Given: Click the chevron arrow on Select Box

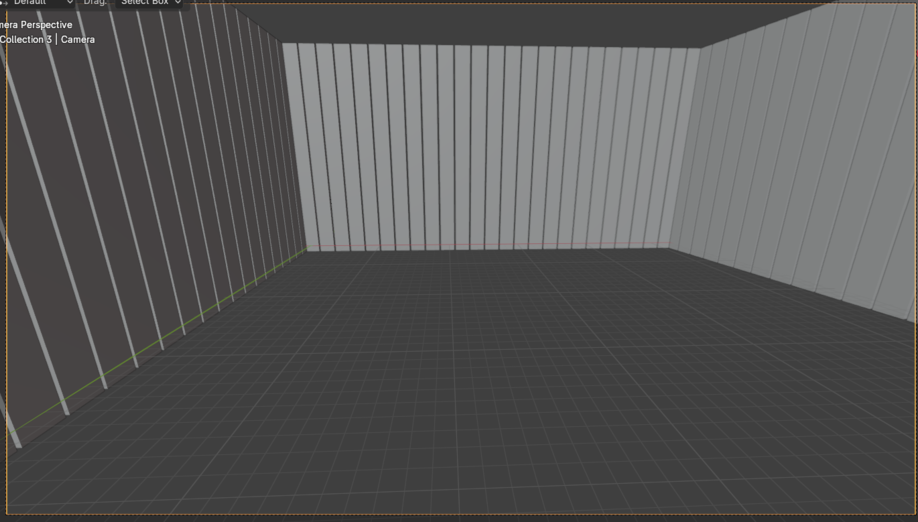Looking at the screenshot, I should click(178, 3).
